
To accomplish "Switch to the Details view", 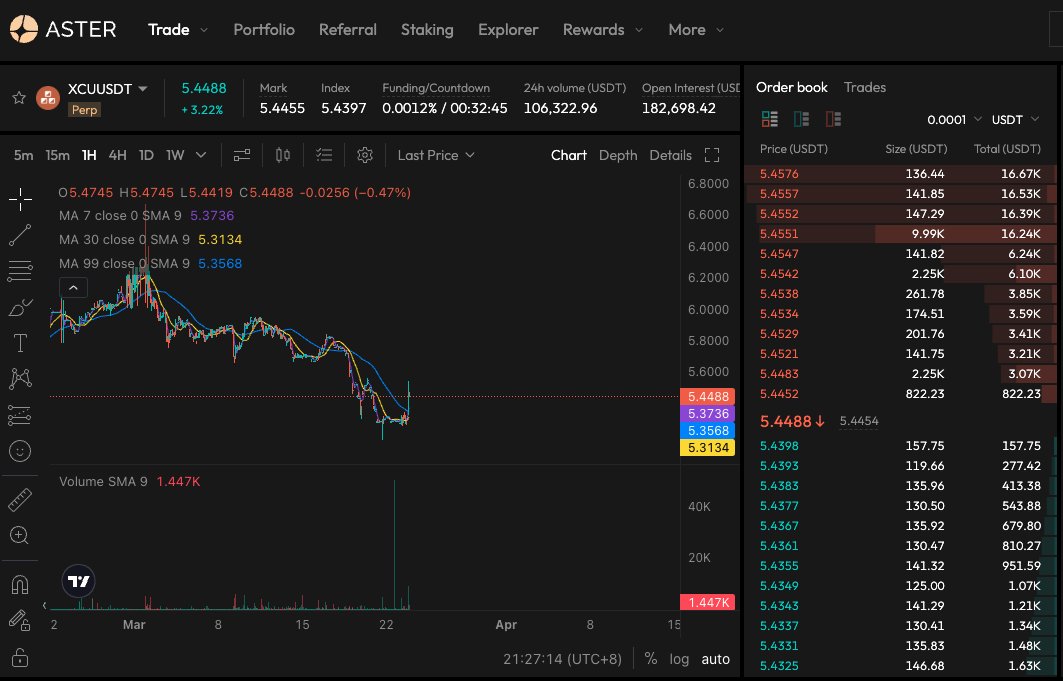I will [670, 155].
